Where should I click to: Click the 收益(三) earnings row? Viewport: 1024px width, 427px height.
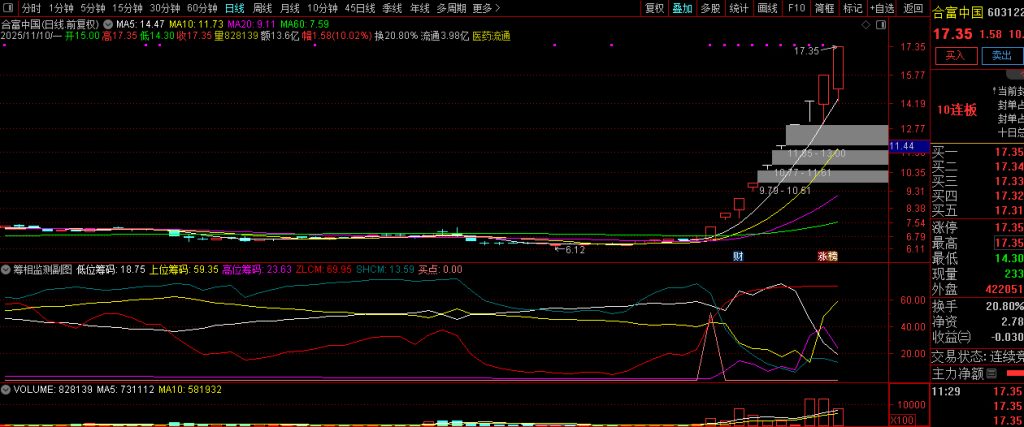coord(978,338)
